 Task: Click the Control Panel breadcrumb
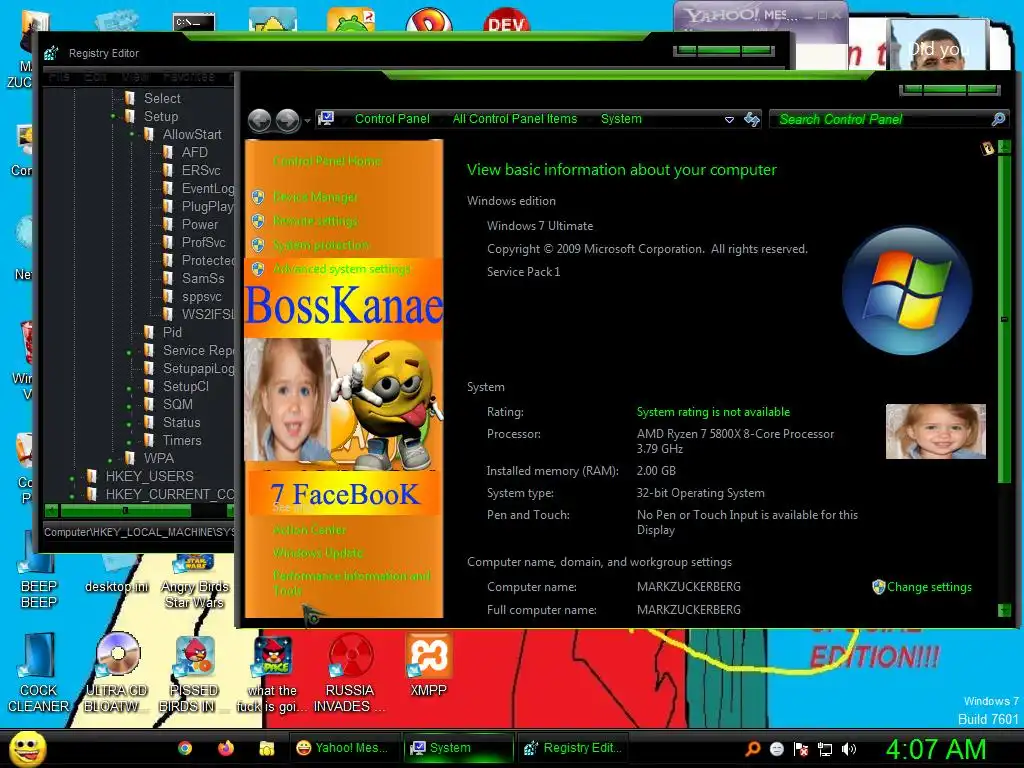[x=392, y=119]
